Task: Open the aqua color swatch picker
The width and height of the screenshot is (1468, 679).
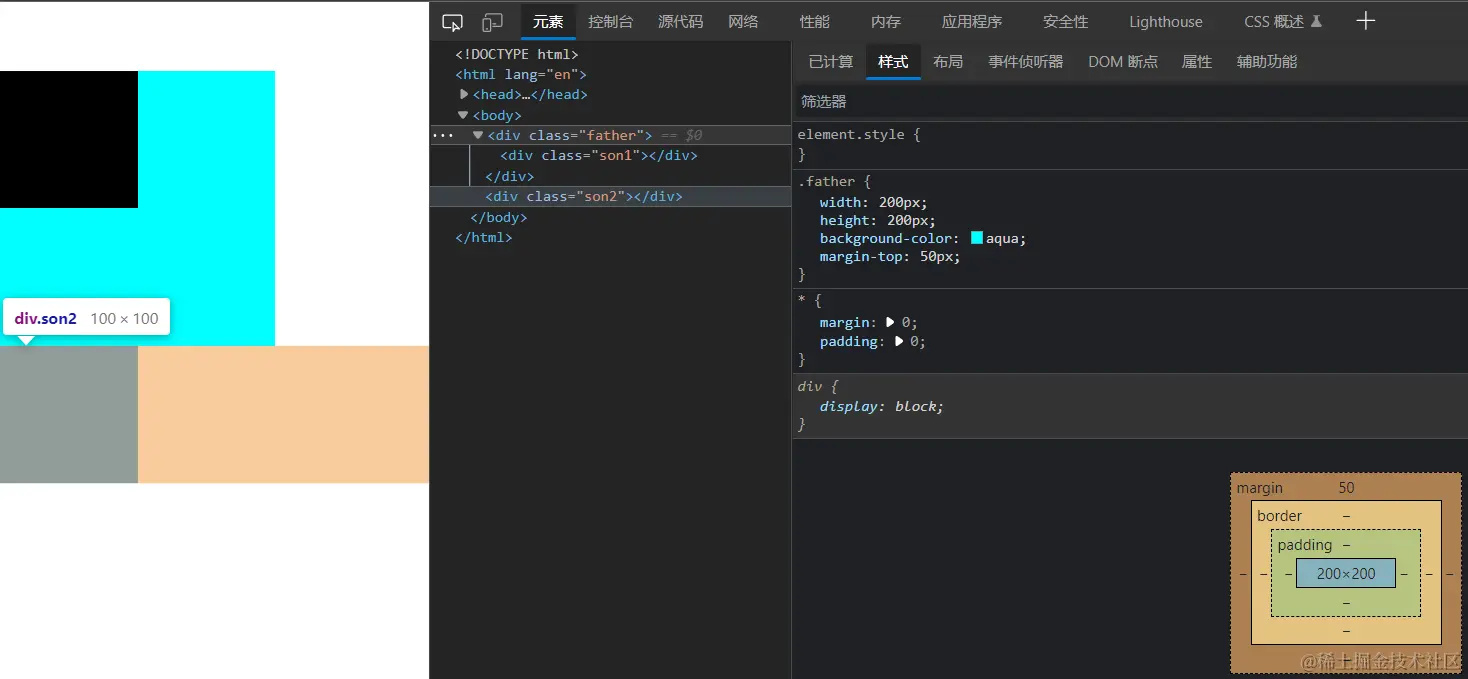Action: pyautogui.click(x=977, y=238)
